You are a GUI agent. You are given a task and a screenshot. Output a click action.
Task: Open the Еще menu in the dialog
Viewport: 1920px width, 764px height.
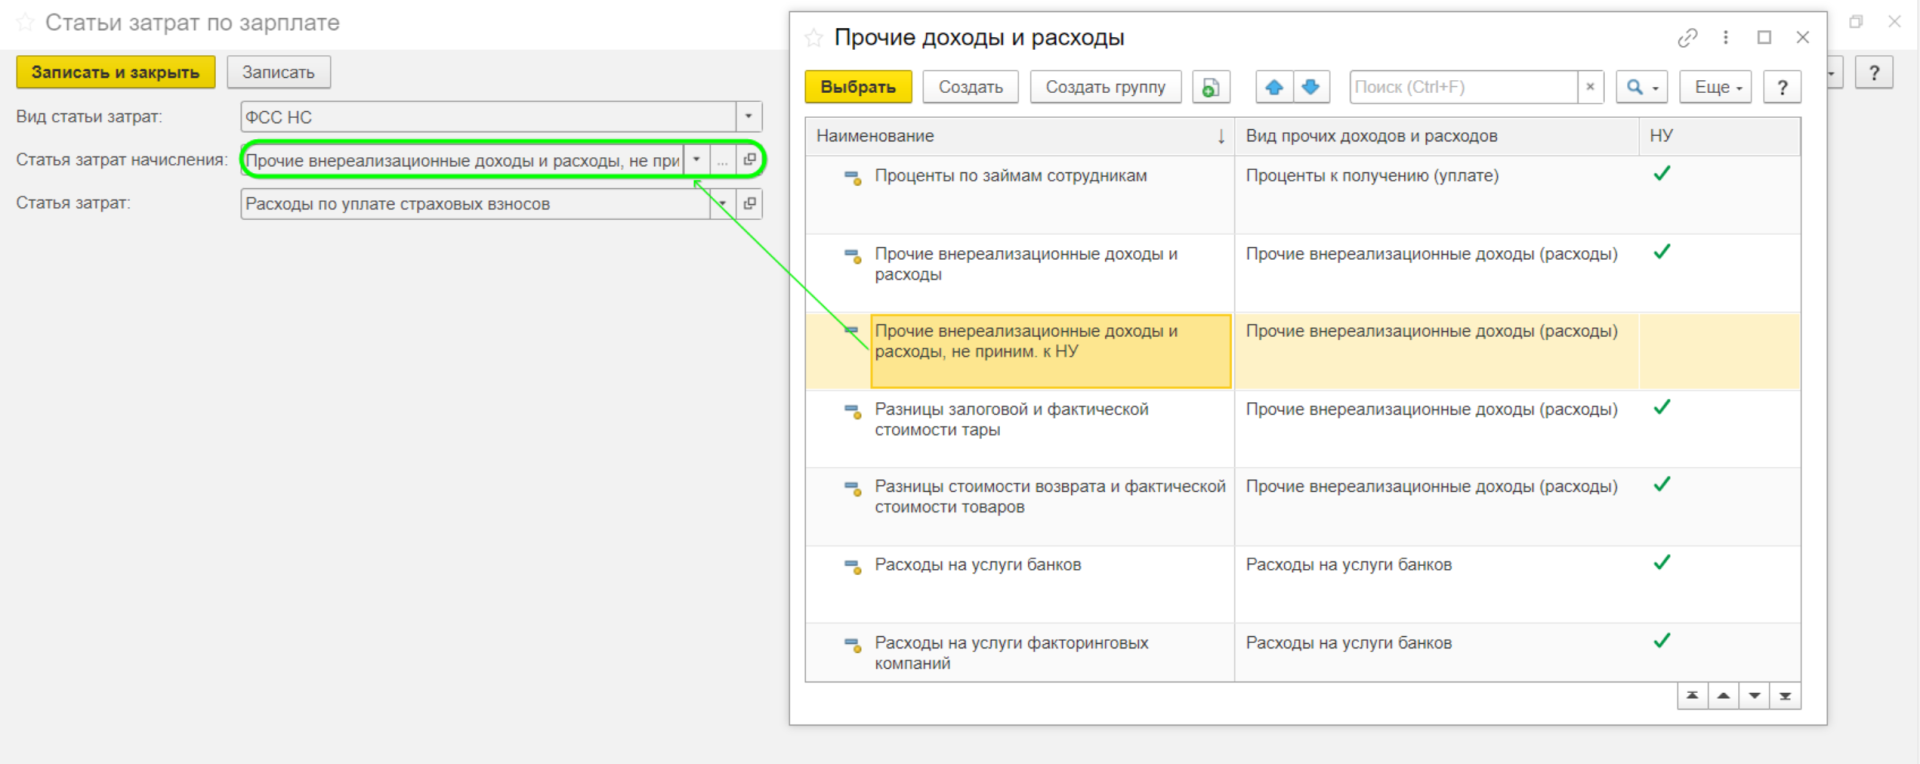1716,87
